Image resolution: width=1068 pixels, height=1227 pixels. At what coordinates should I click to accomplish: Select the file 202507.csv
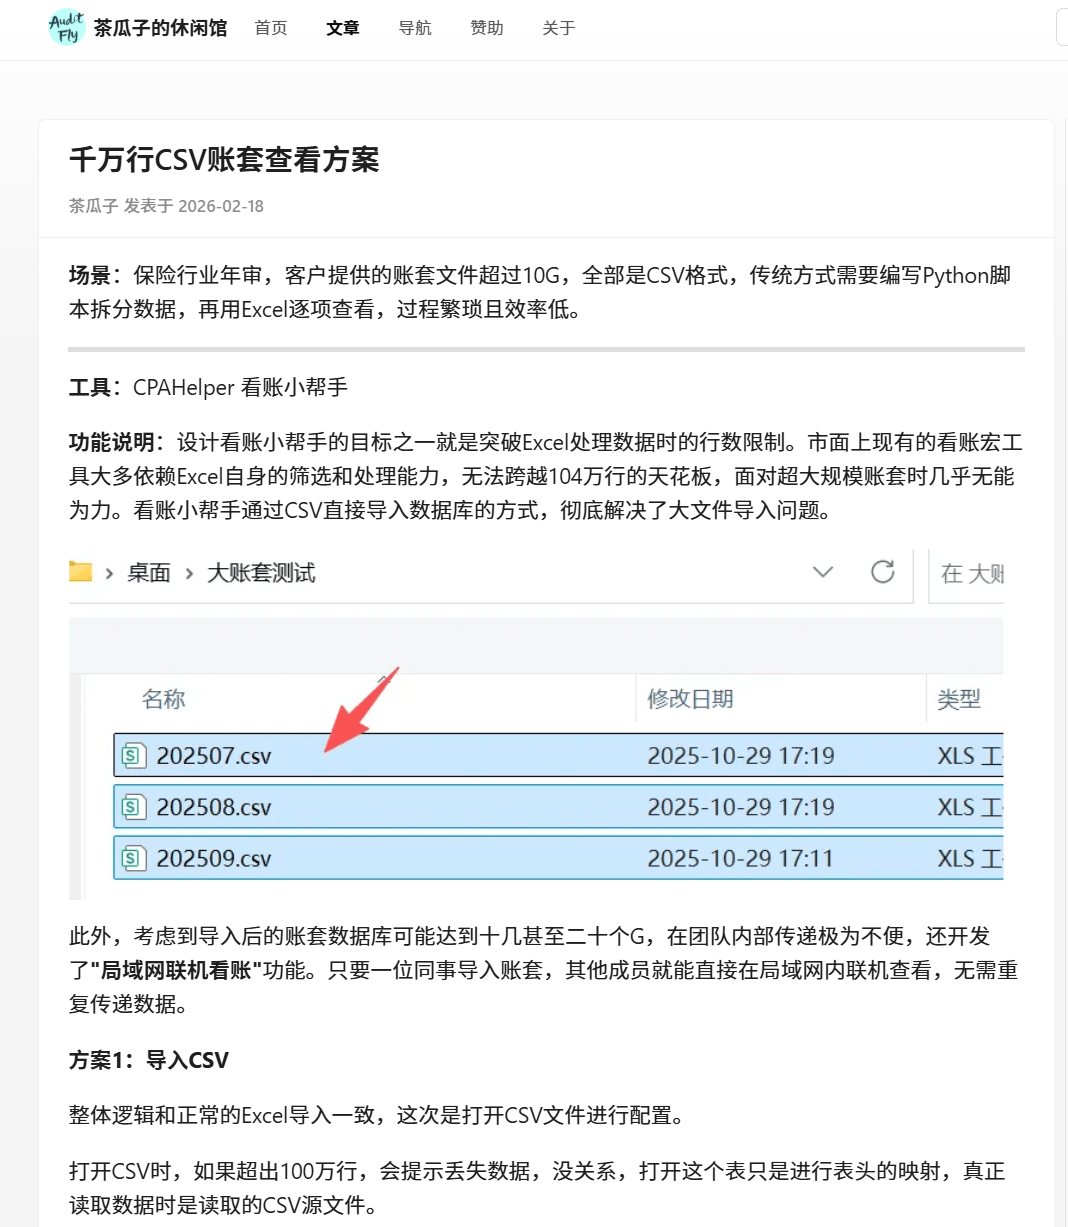tap(558, 756)
